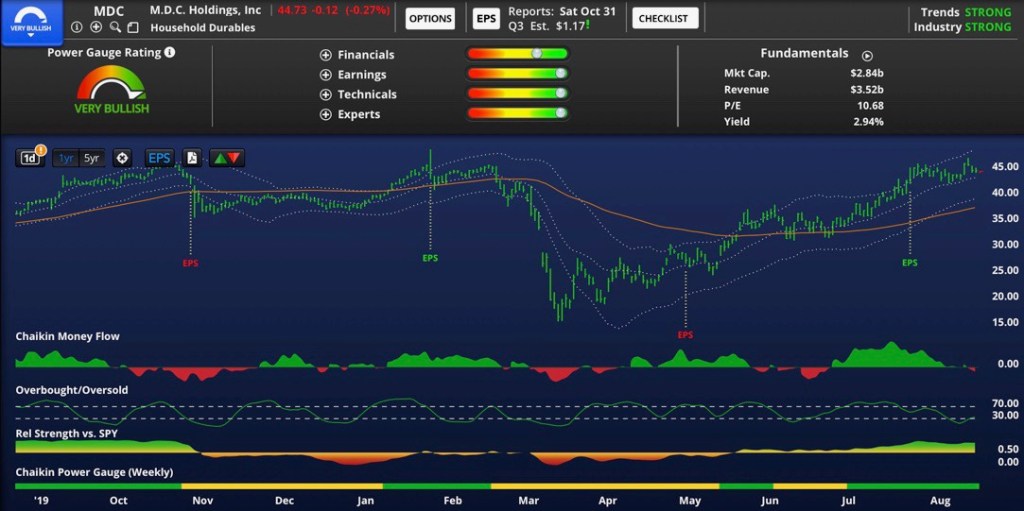Click the OPTIONS button
This screenshot has height=511, width=1024.
pyautogui.click(x=431, y=18)
